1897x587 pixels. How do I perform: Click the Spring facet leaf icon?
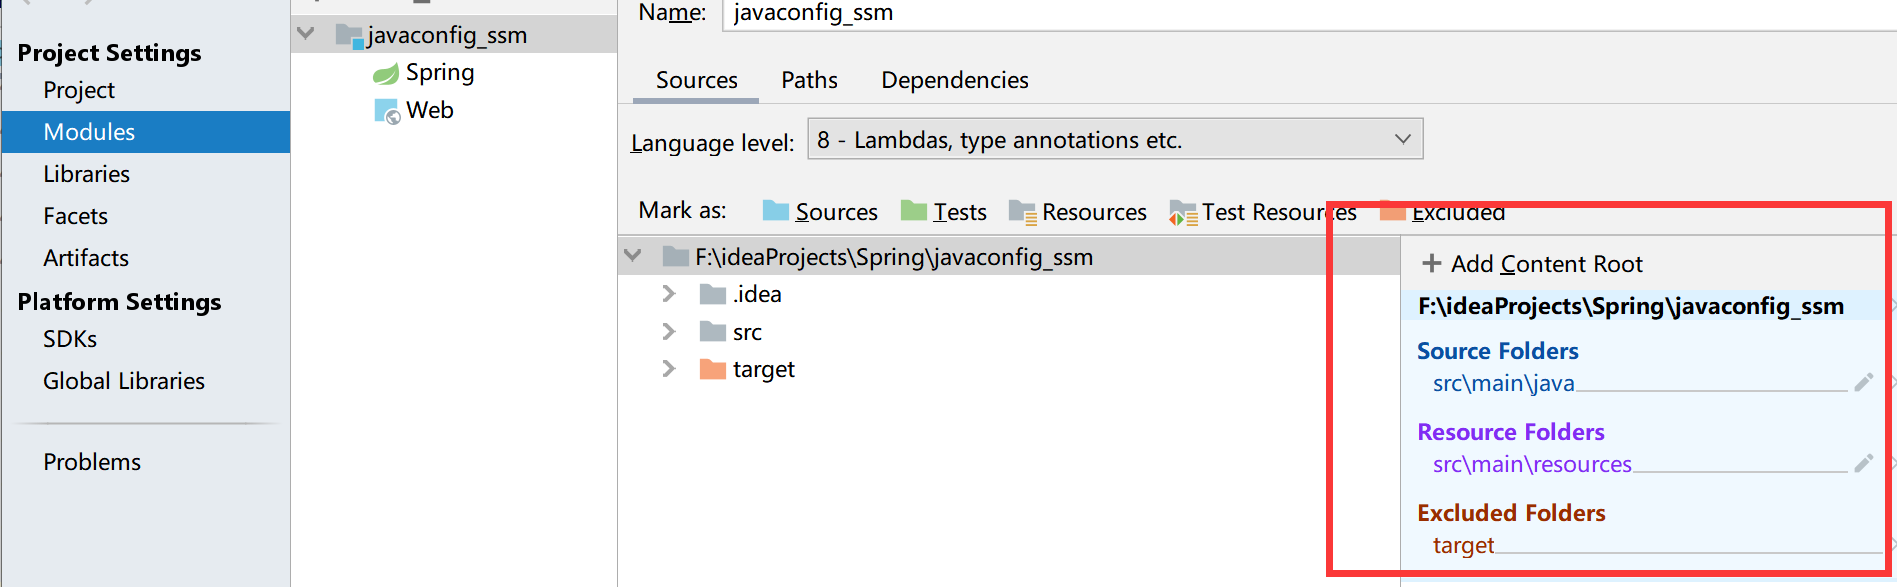[386, 73]
